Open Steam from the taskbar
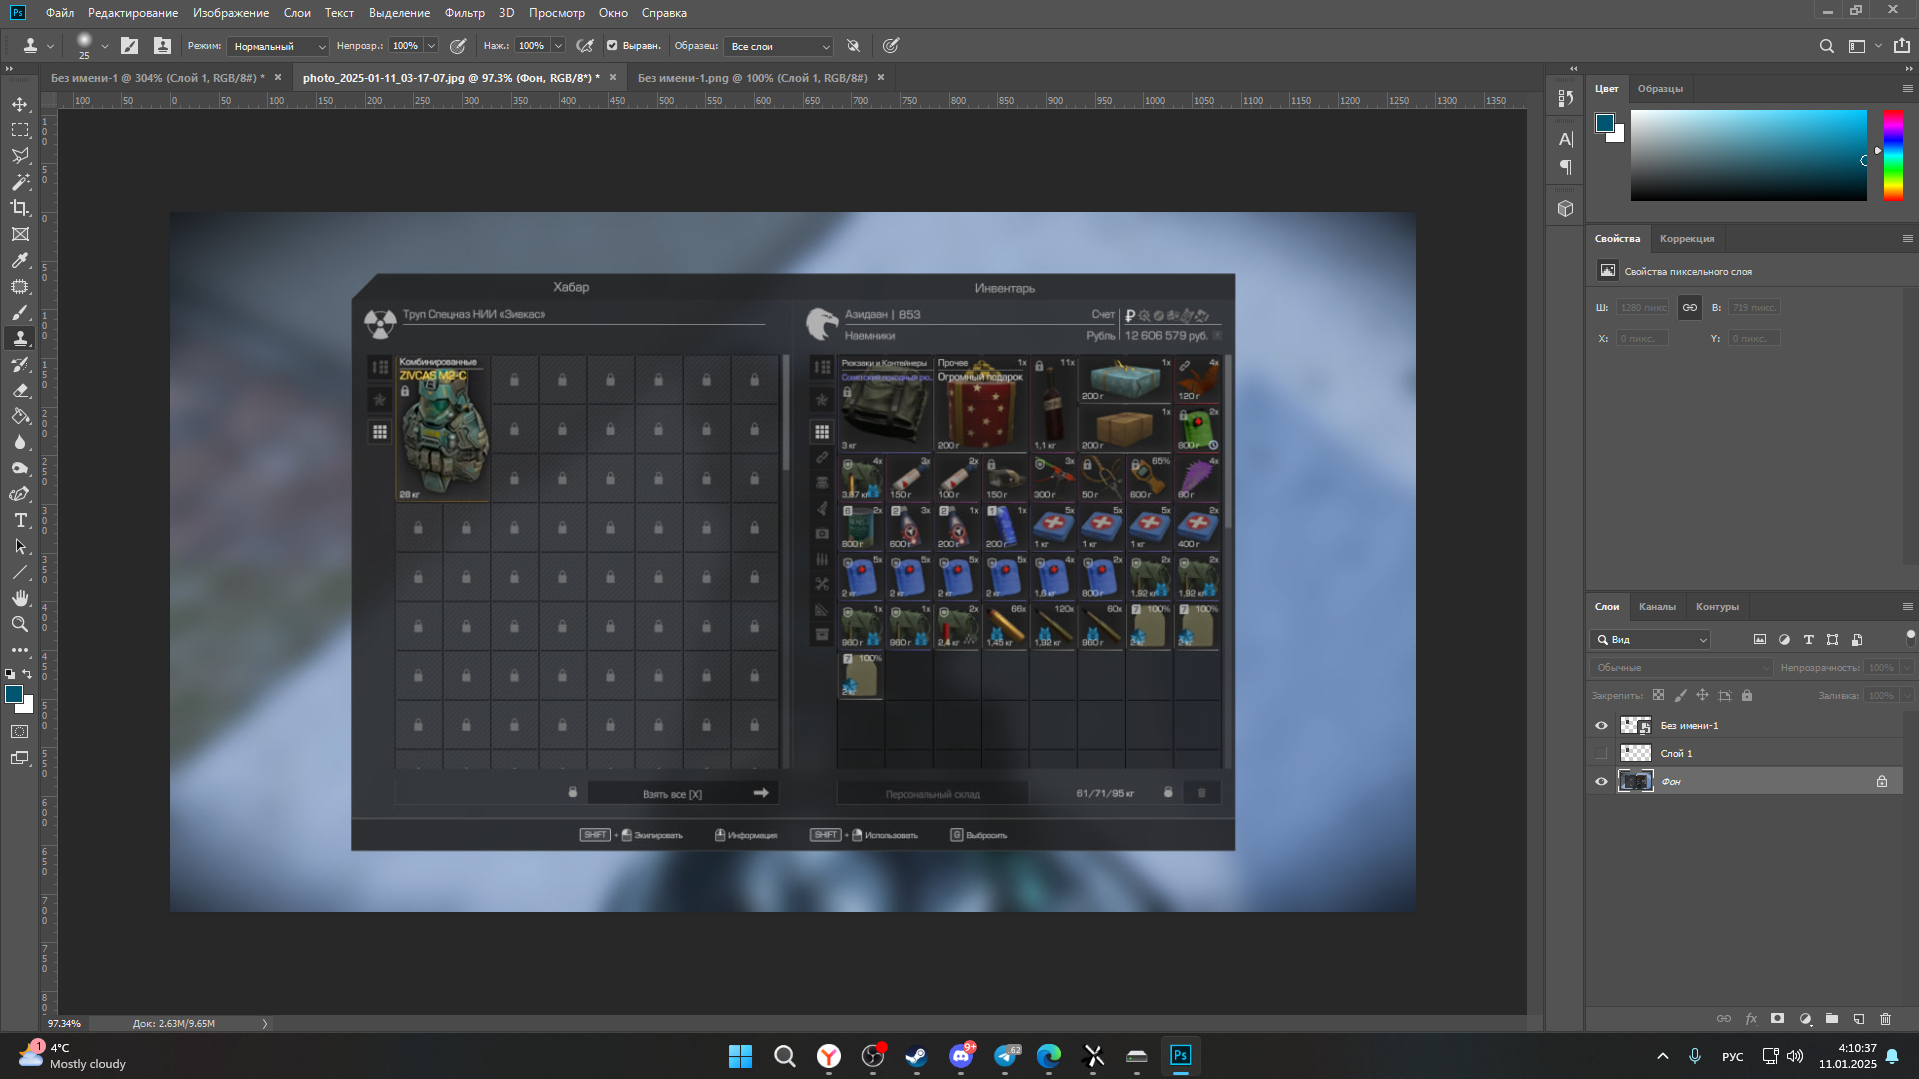The image size is (1919, 1079). pos(916,1056)
